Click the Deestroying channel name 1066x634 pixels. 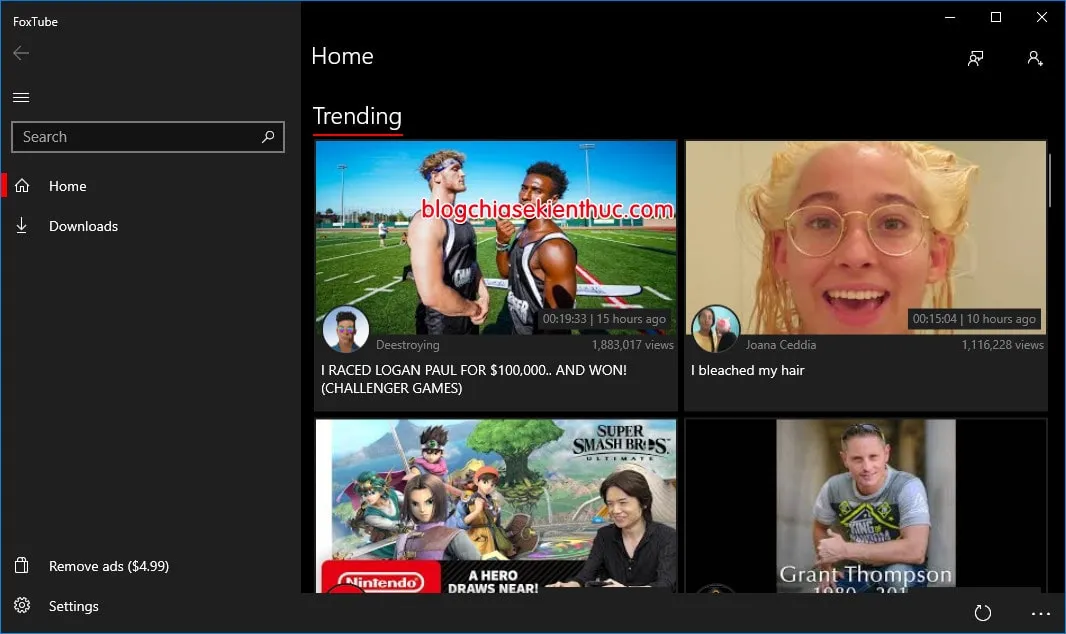407,345
